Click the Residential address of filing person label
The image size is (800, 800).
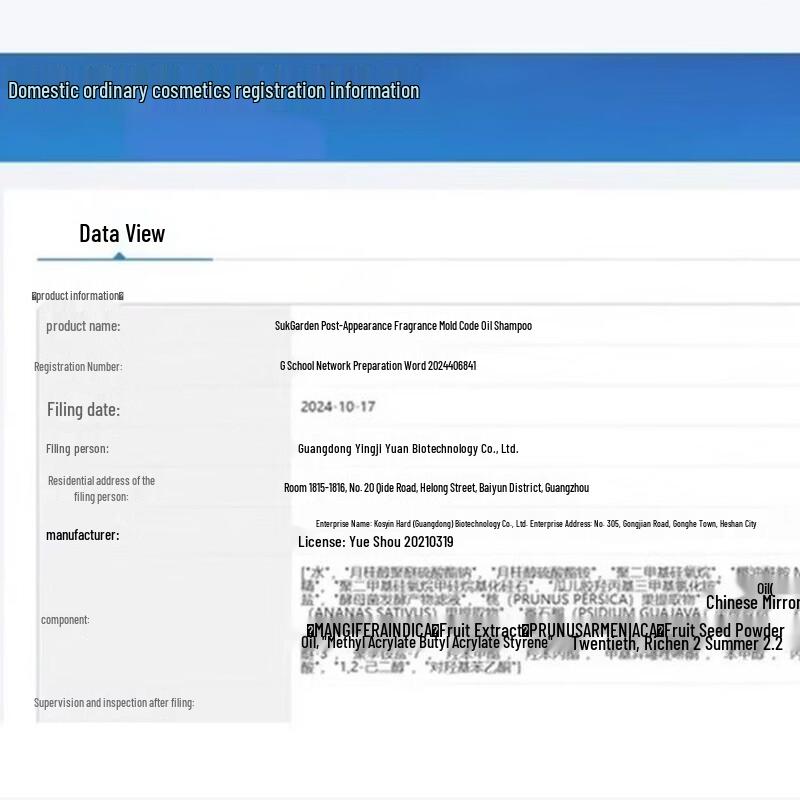point(101,489)
